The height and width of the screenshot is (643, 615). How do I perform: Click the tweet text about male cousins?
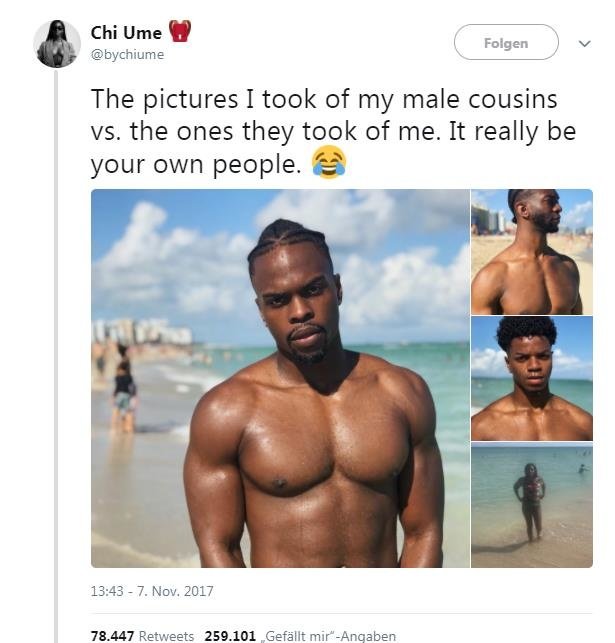[333, 132]
